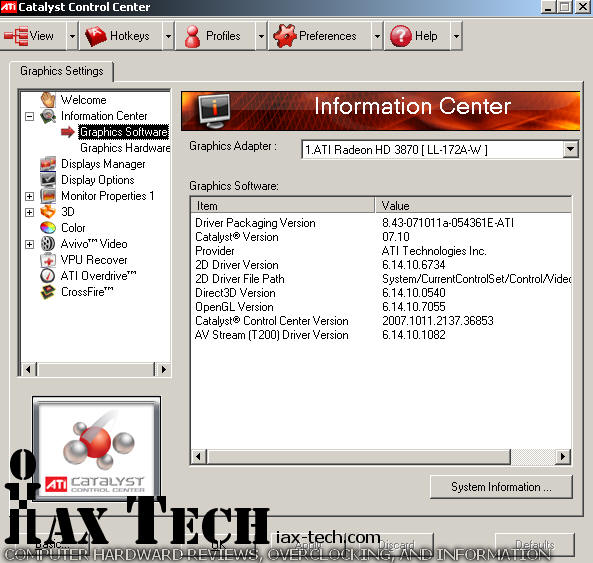Click the System Information button

[x=501, y=487]
